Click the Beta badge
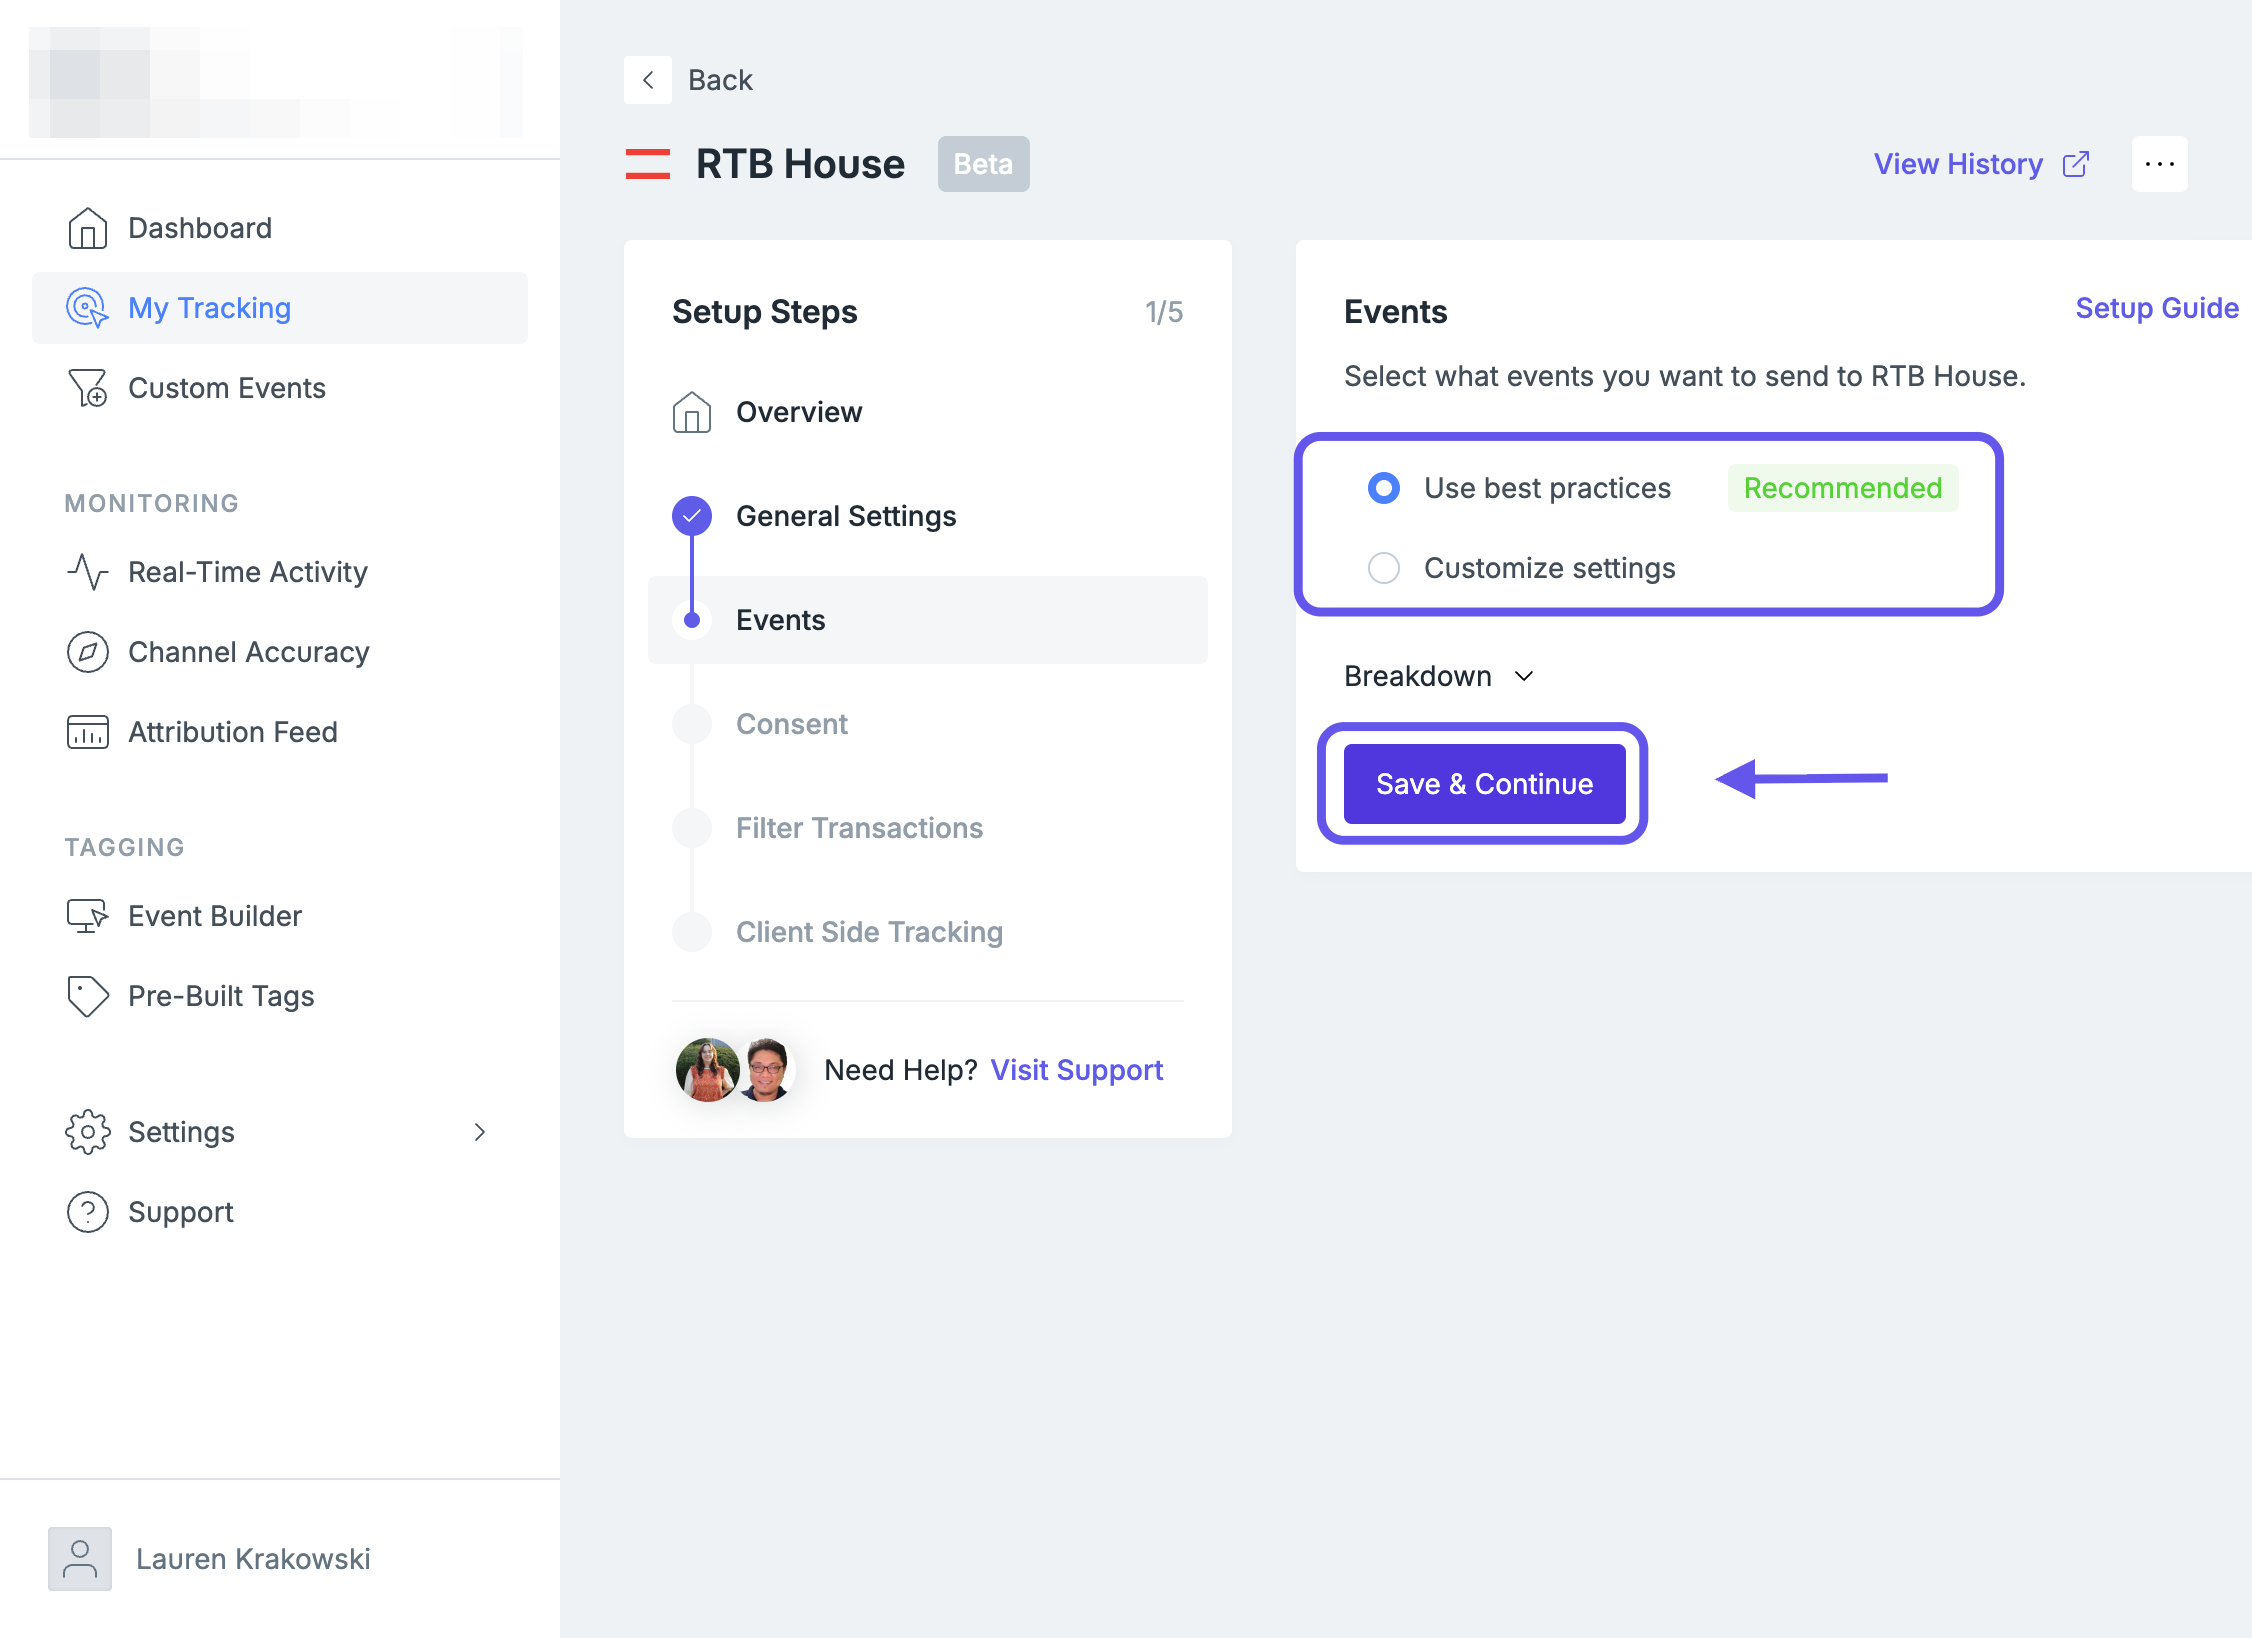This screenshot has width=2252, height=1638. 984,164
